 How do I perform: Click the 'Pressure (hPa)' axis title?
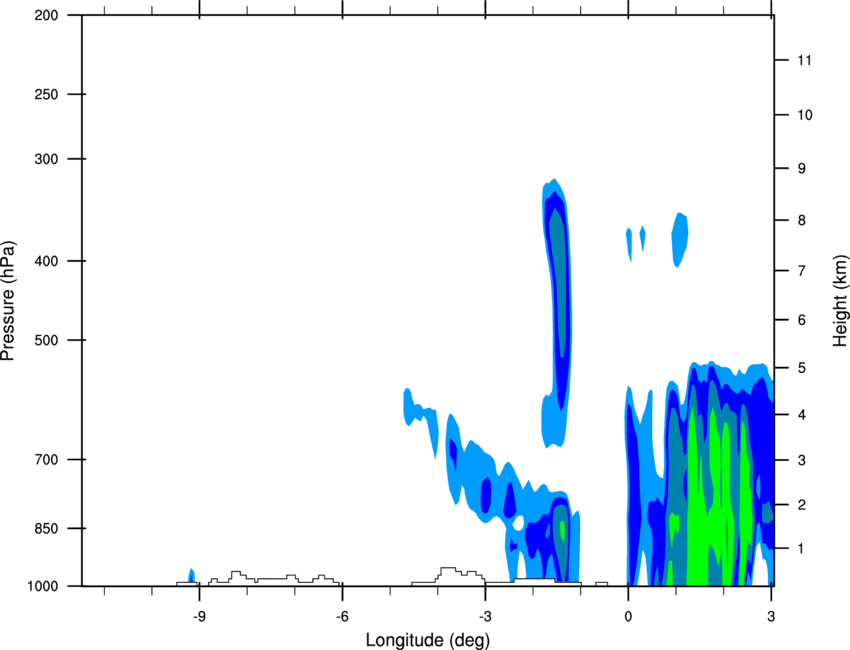8,301
